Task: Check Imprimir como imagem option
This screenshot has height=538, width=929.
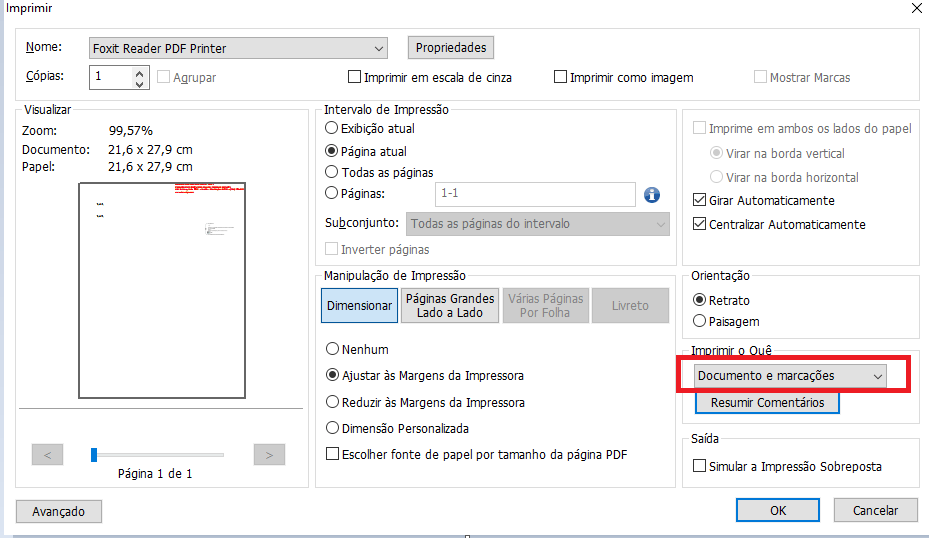Action: point(560,77)
